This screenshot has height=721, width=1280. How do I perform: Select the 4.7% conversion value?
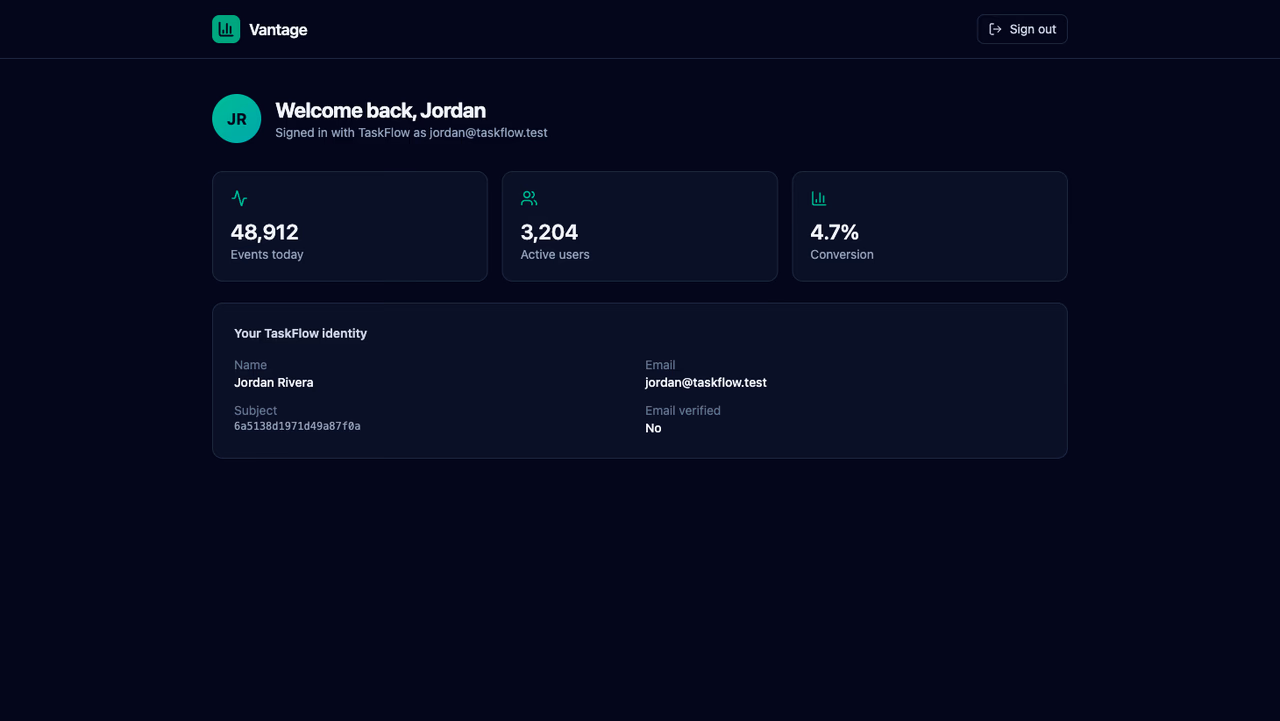(835, 232)
